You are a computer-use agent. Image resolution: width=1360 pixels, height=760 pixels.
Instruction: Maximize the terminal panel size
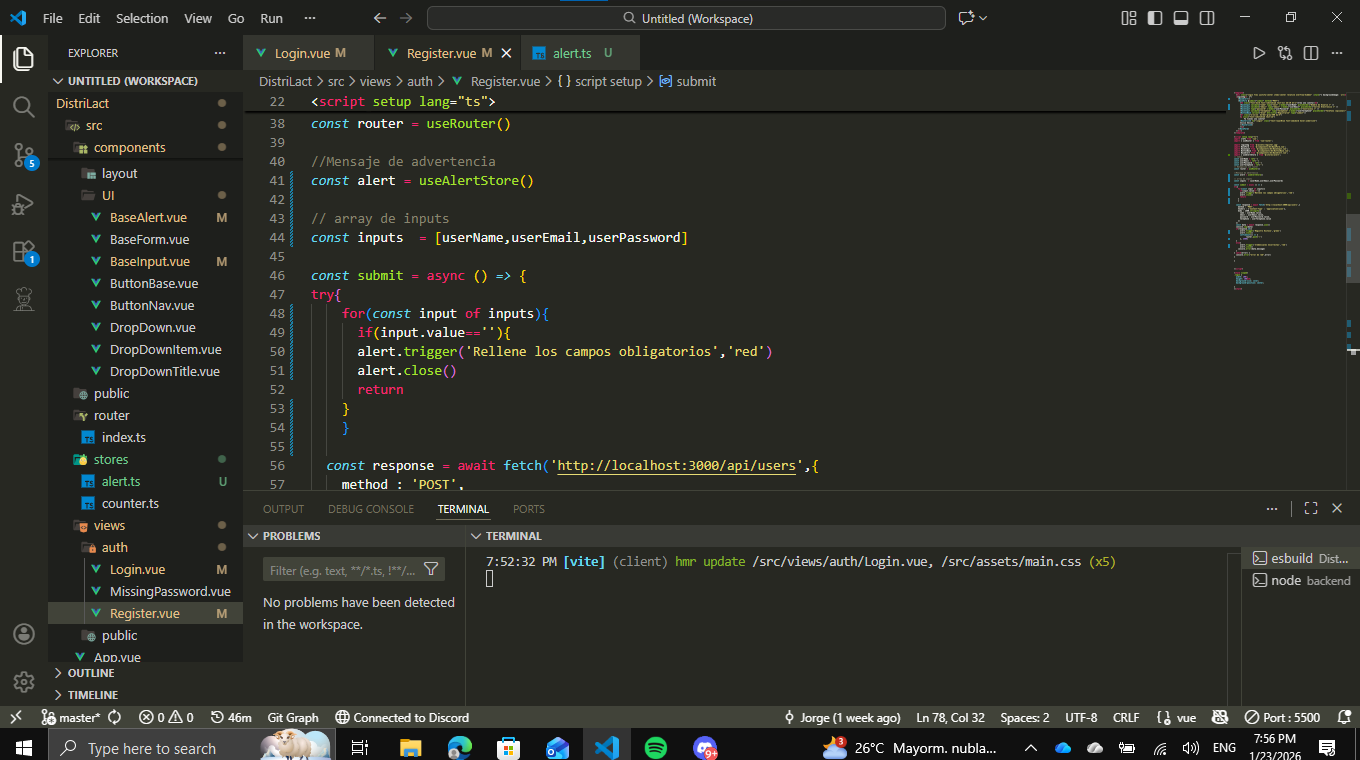tap(1311, 508)
